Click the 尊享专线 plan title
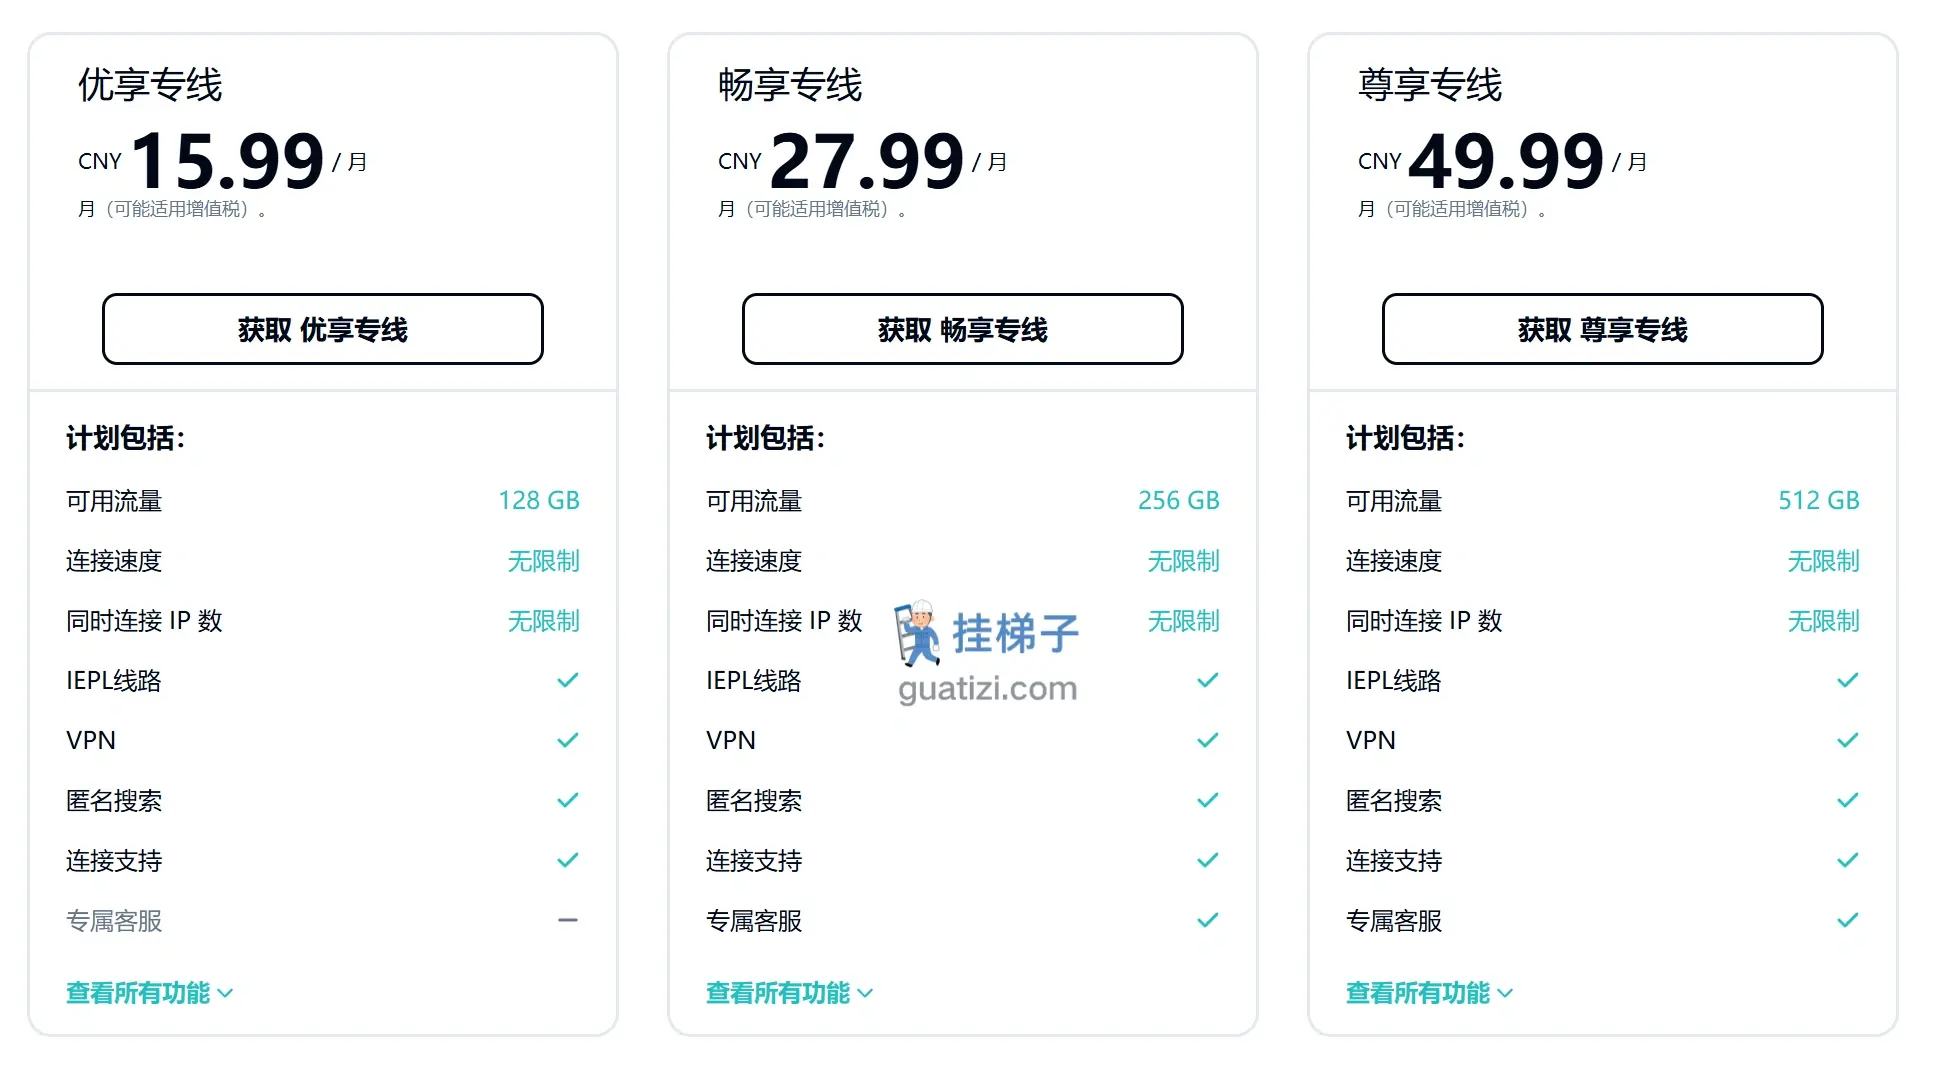Viewport: 1939px width, 1089px height. click(x=1430, y=85)
